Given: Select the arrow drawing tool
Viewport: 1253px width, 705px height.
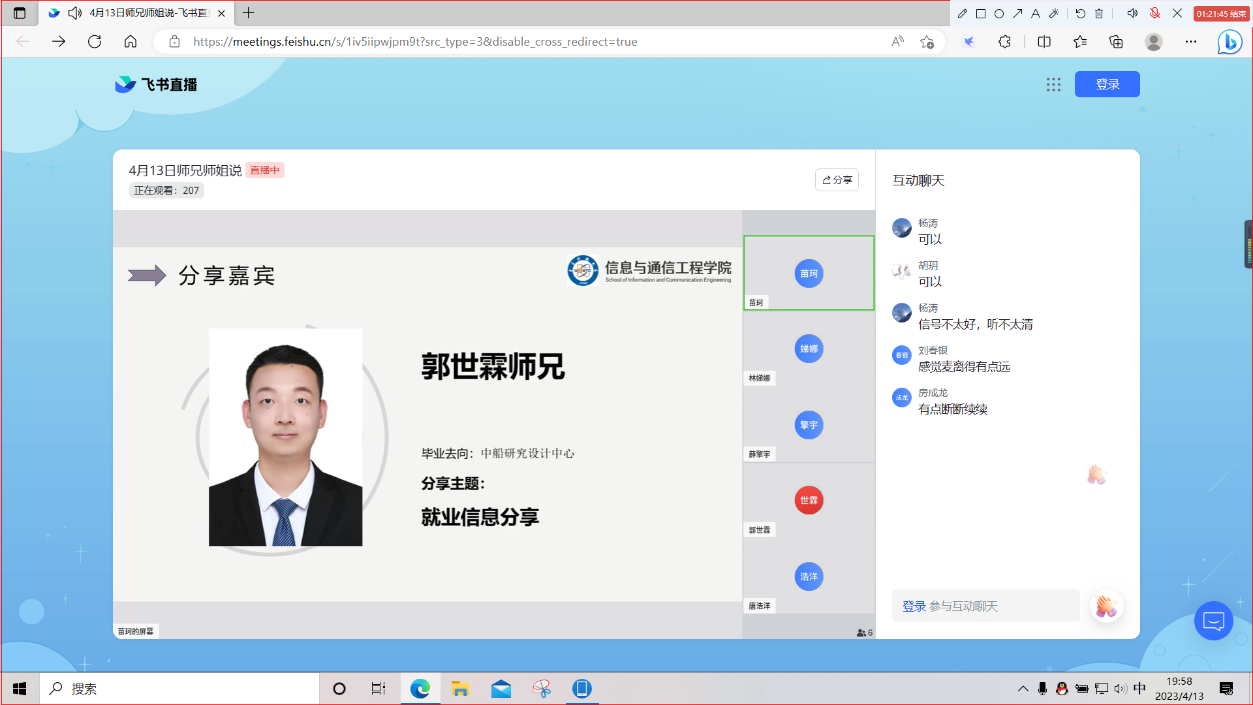Looking at the screenshot, I should coord(1017,13).
